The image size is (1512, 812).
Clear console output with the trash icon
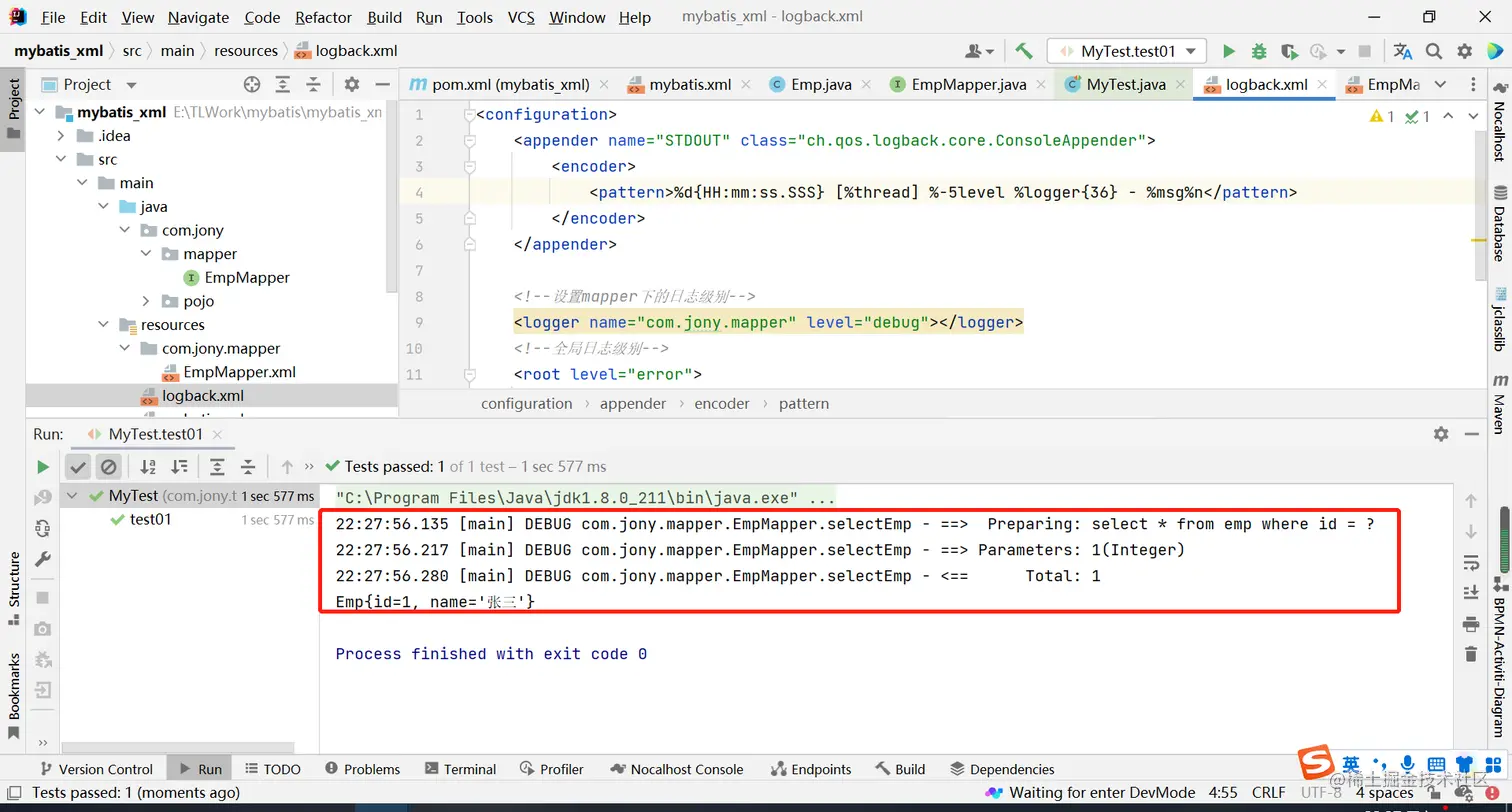(x=1470, y=654)
